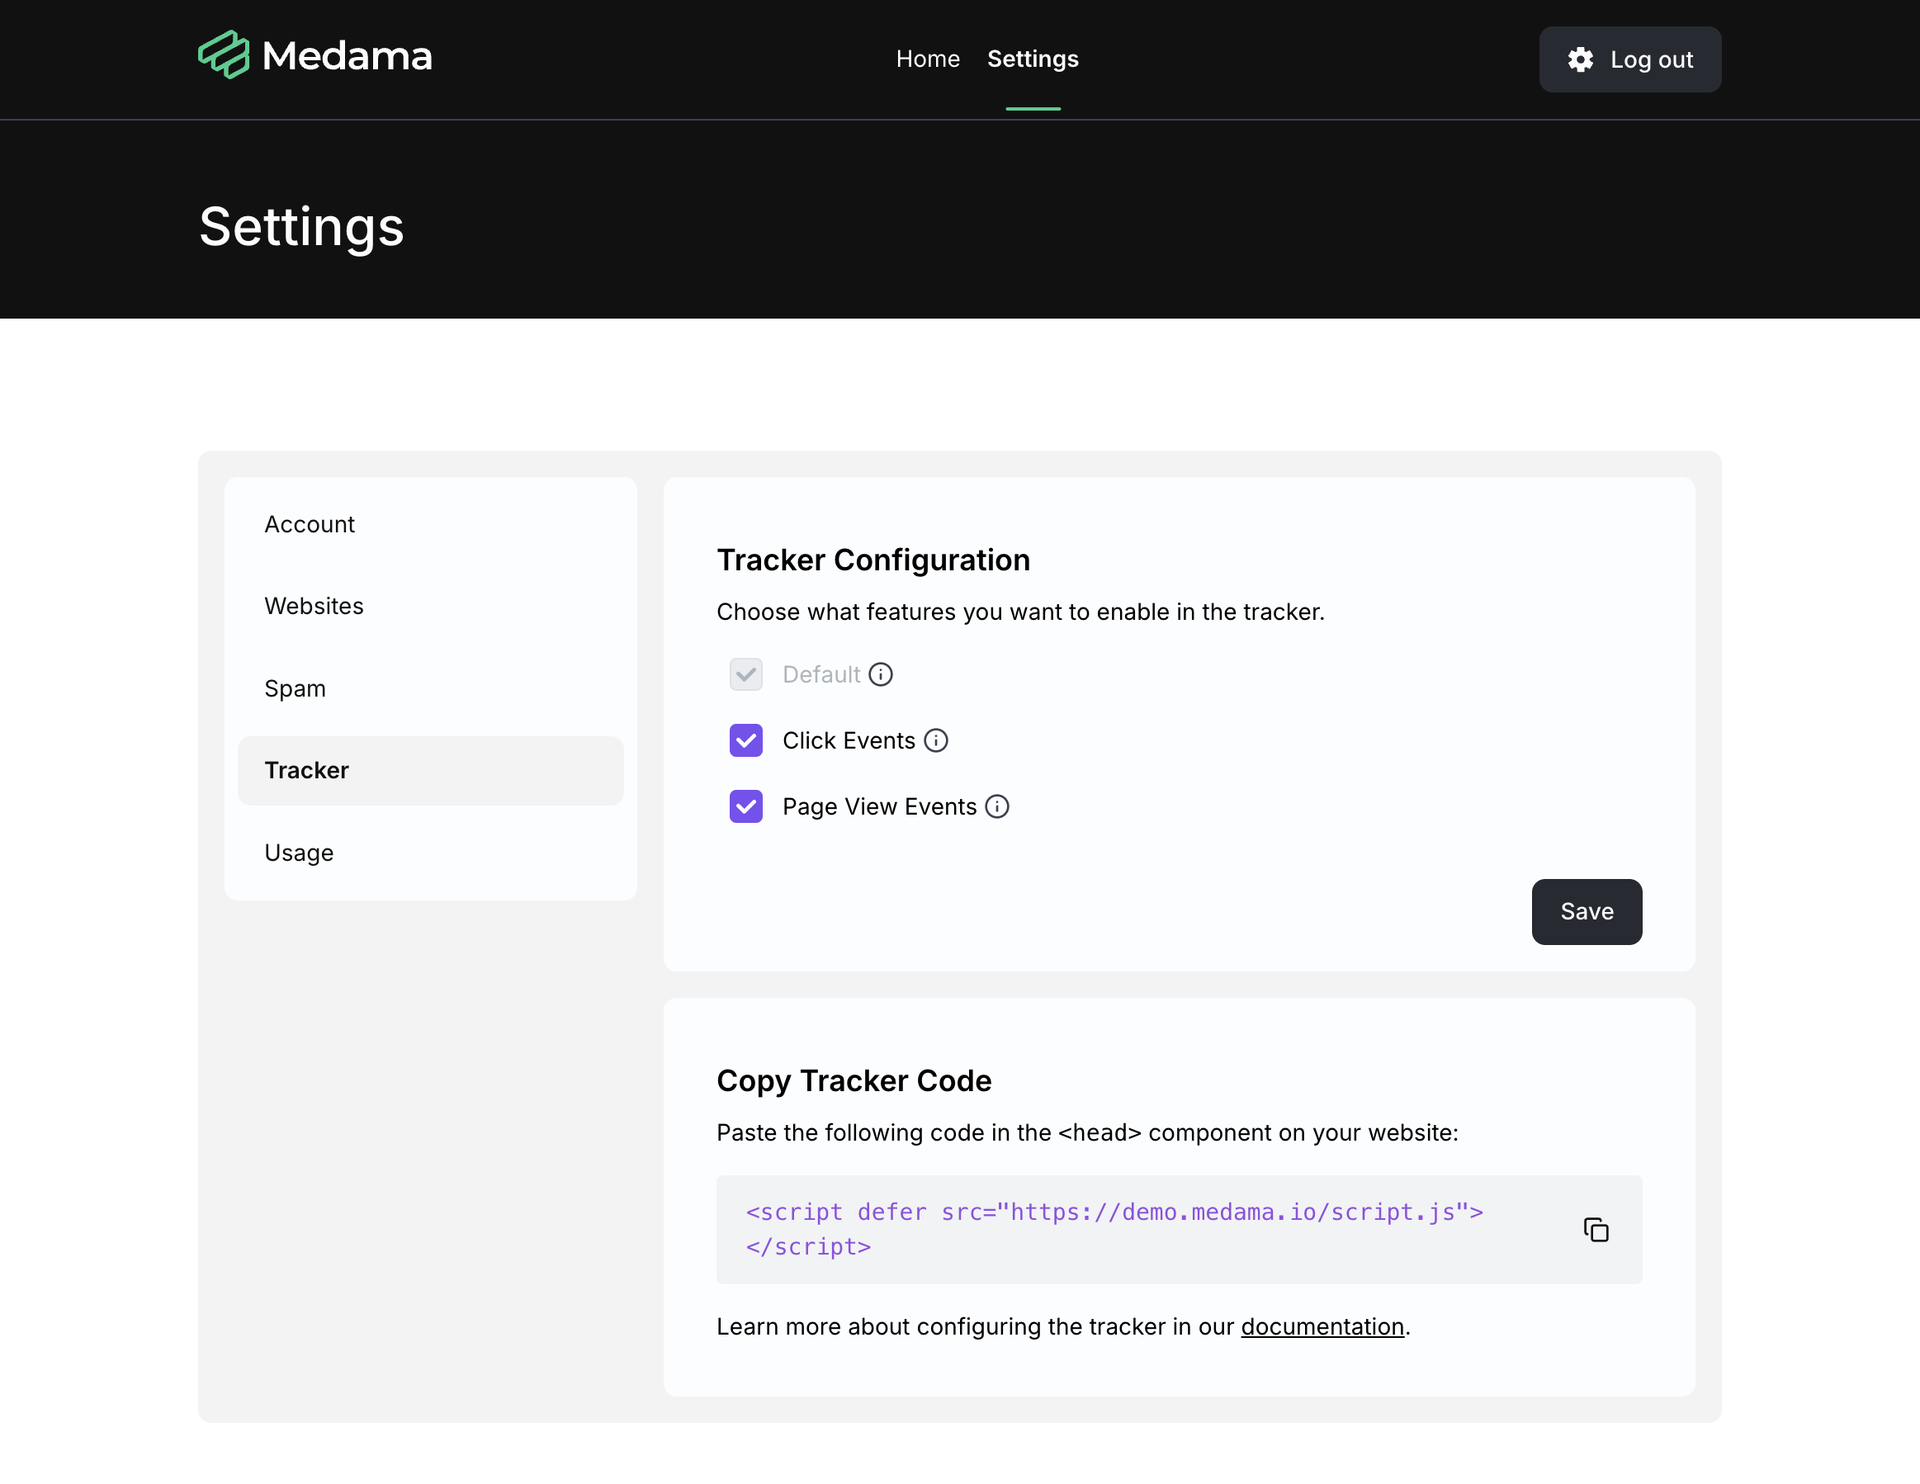Show info icon beside Click Events
Screen dimensions: 1920x1484
(936, 741)
